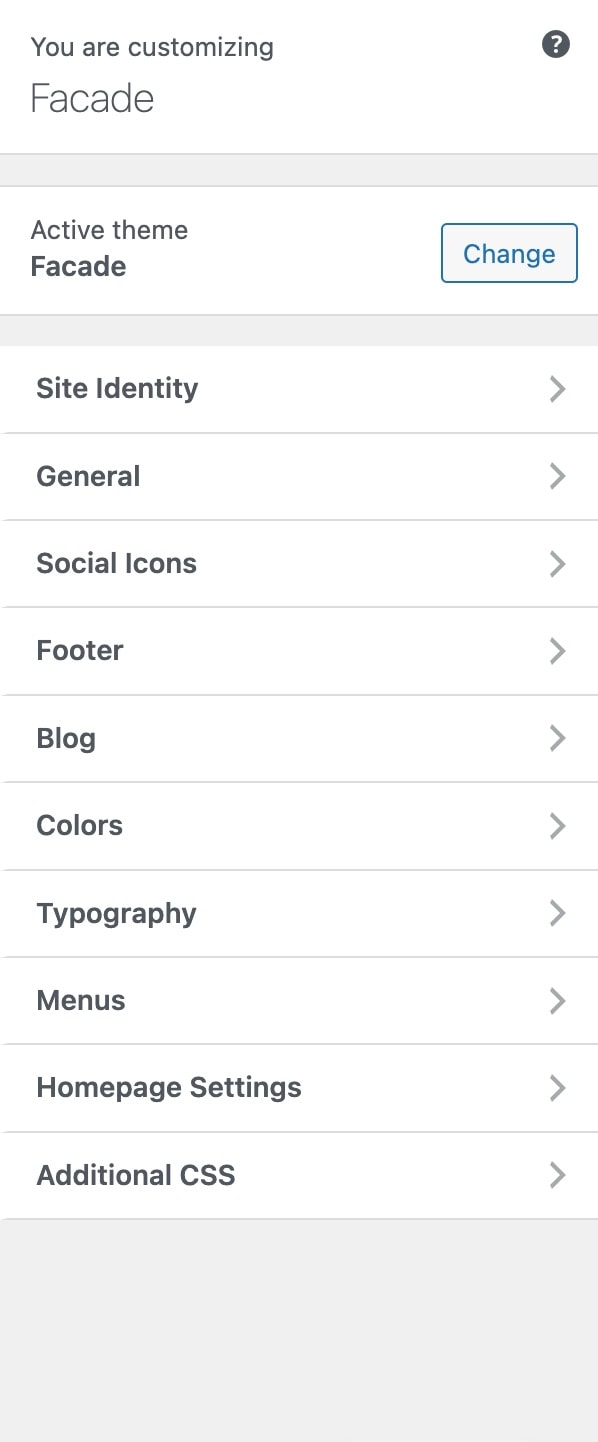Open the Blog settings section

point(299,739)
